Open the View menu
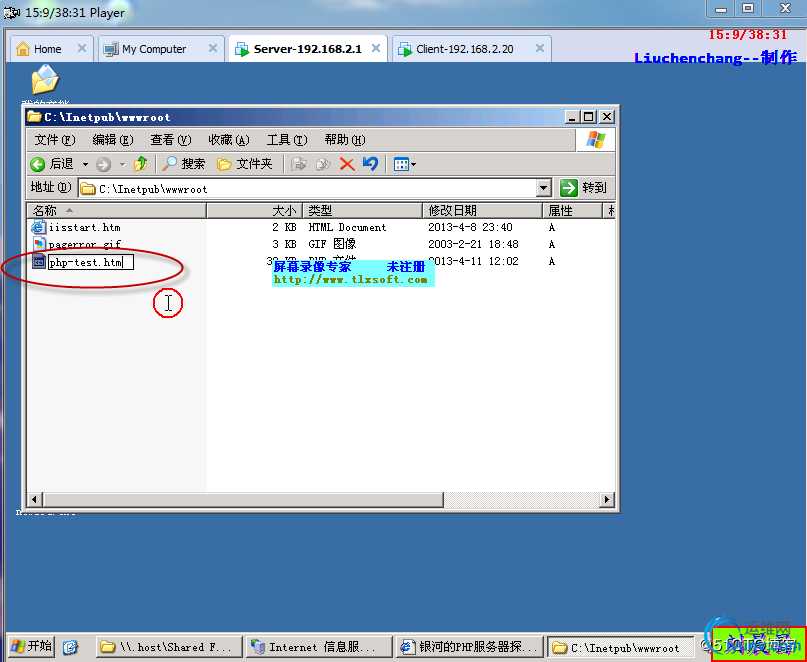The height and width of the screenshot is (662, 807). 170,140
